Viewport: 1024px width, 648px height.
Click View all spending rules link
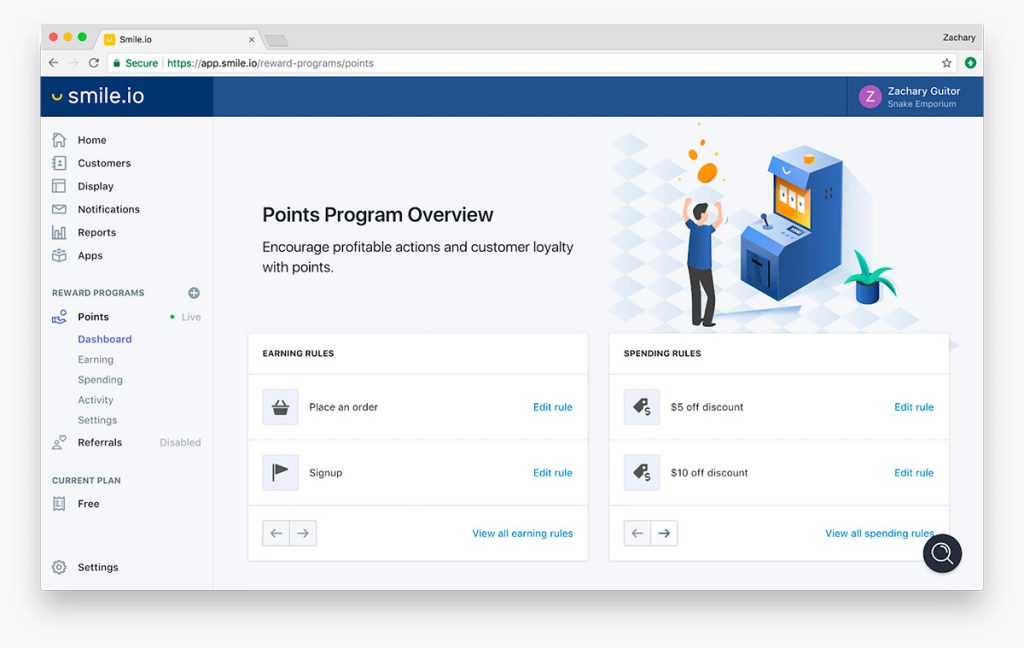click(879, 534)
